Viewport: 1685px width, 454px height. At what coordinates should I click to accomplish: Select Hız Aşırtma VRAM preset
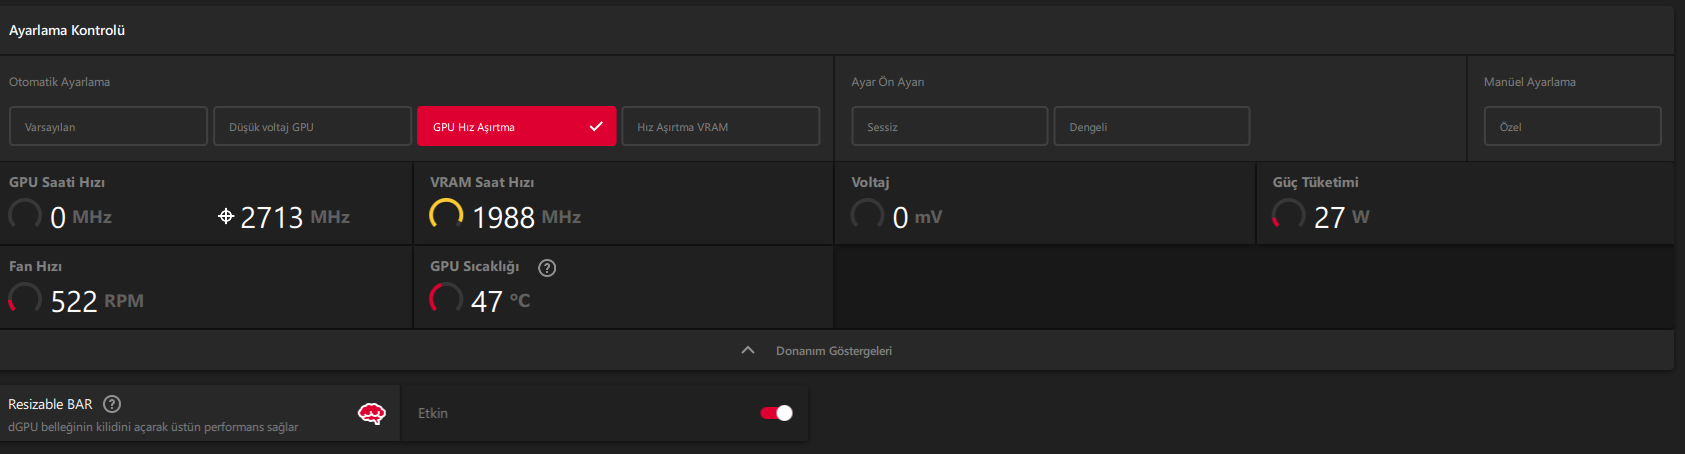(x=720, y=127)
